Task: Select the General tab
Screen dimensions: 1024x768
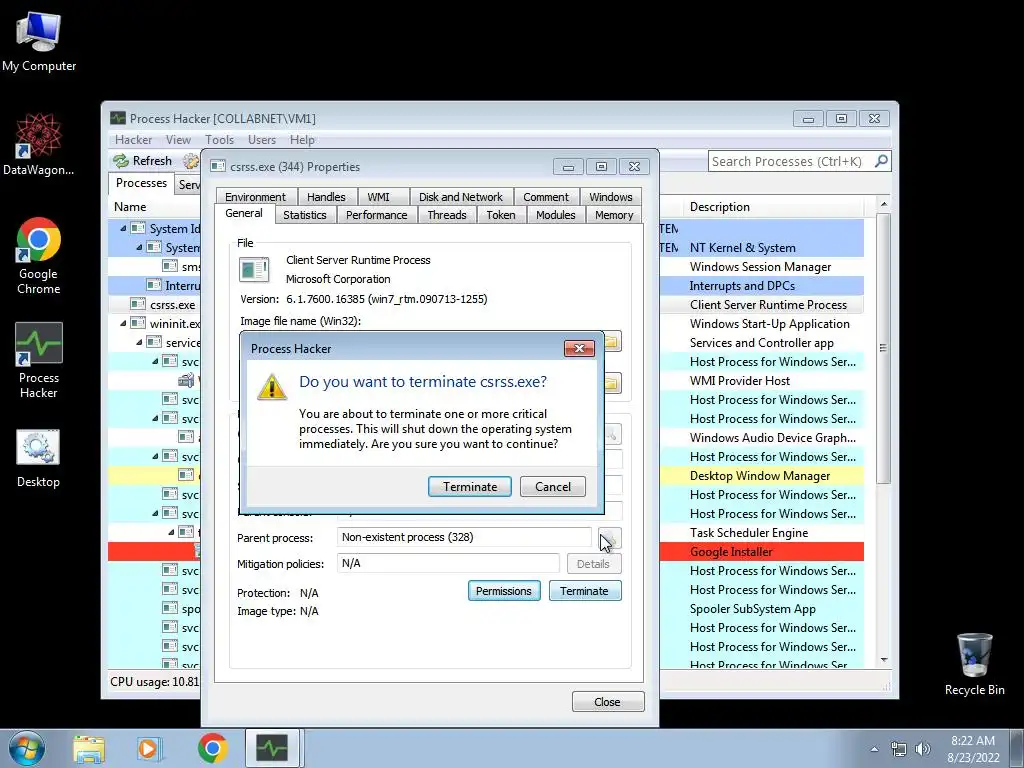Action: click(244, 214)
